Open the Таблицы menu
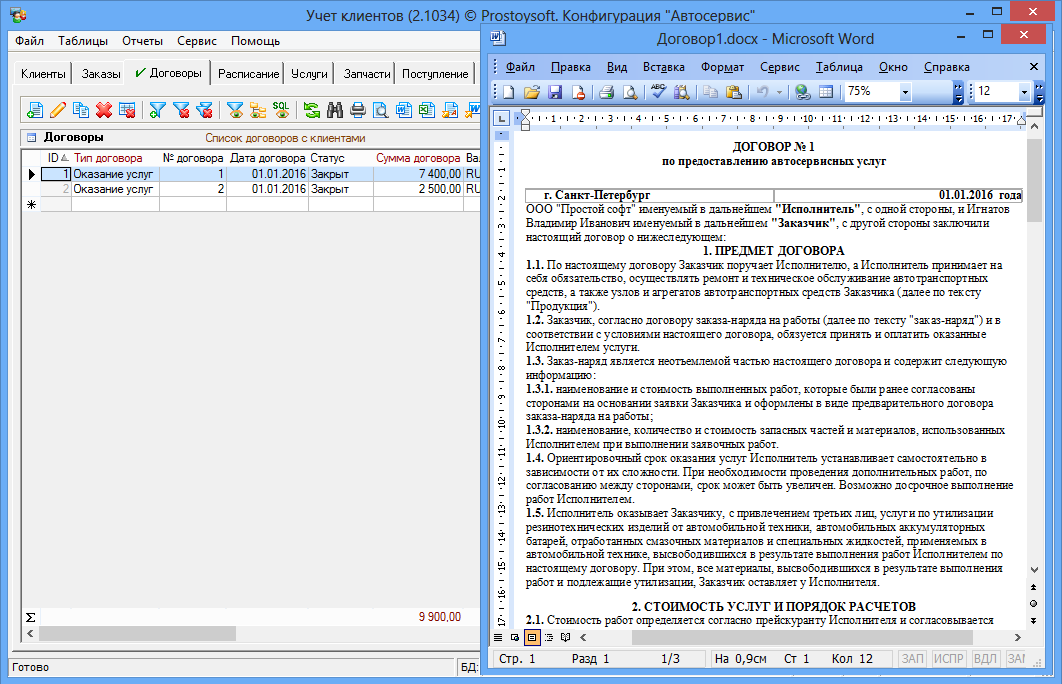 [83, 41]
